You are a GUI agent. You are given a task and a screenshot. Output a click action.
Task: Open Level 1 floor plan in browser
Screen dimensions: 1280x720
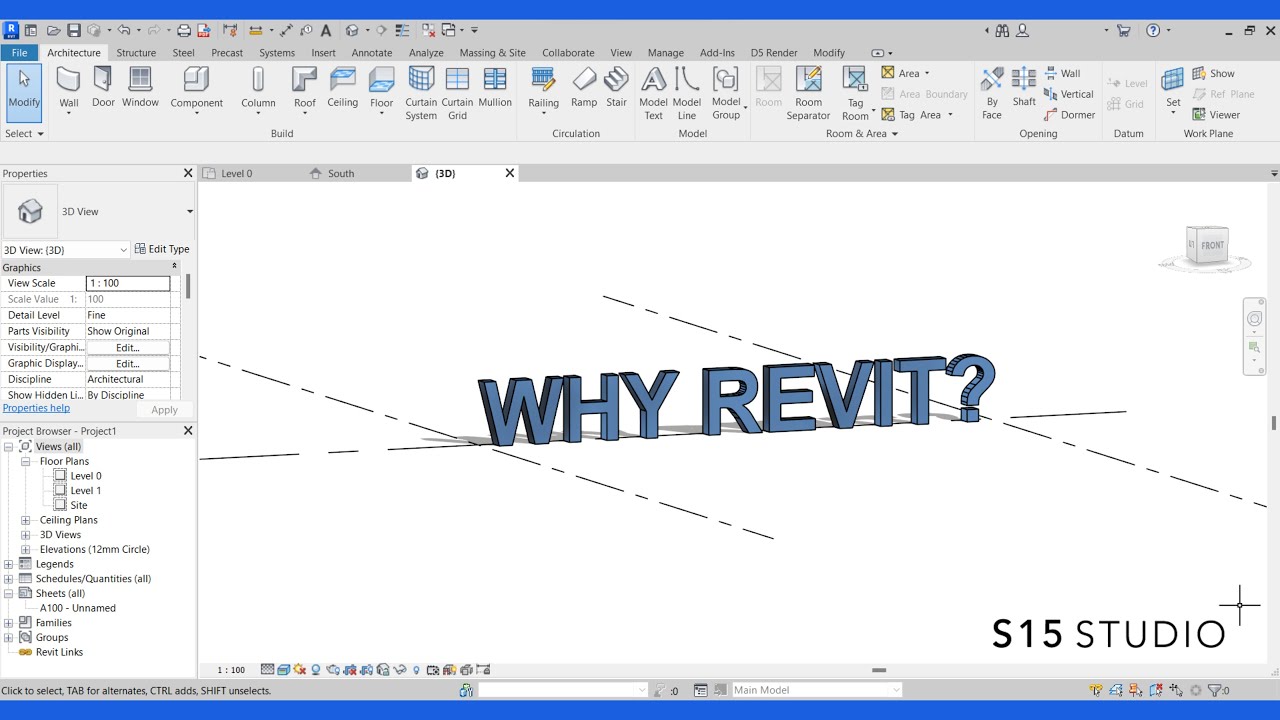(86, 491)
